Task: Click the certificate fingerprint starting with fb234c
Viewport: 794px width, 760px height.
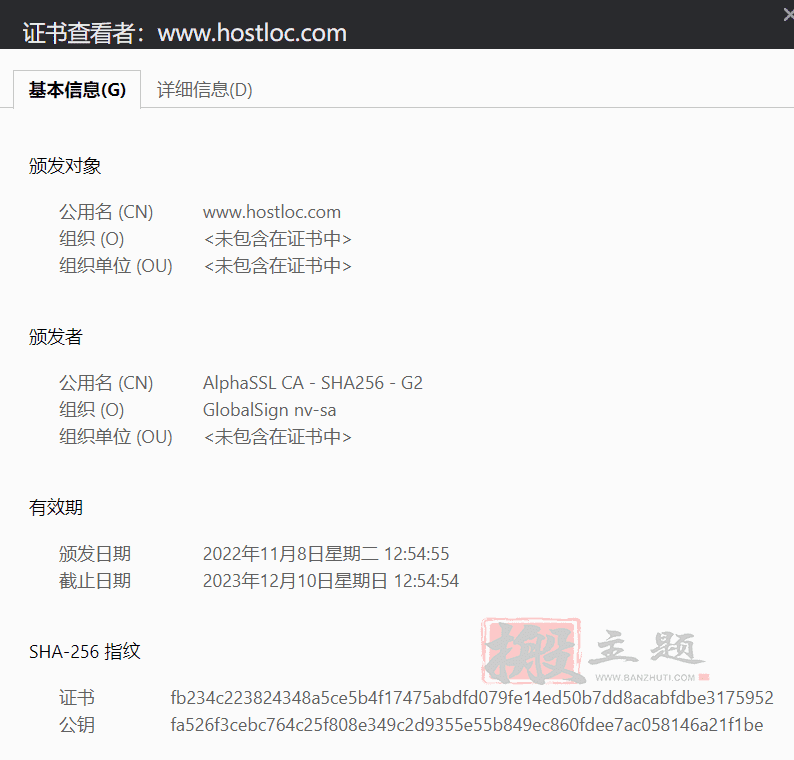Action: (471, 698)
